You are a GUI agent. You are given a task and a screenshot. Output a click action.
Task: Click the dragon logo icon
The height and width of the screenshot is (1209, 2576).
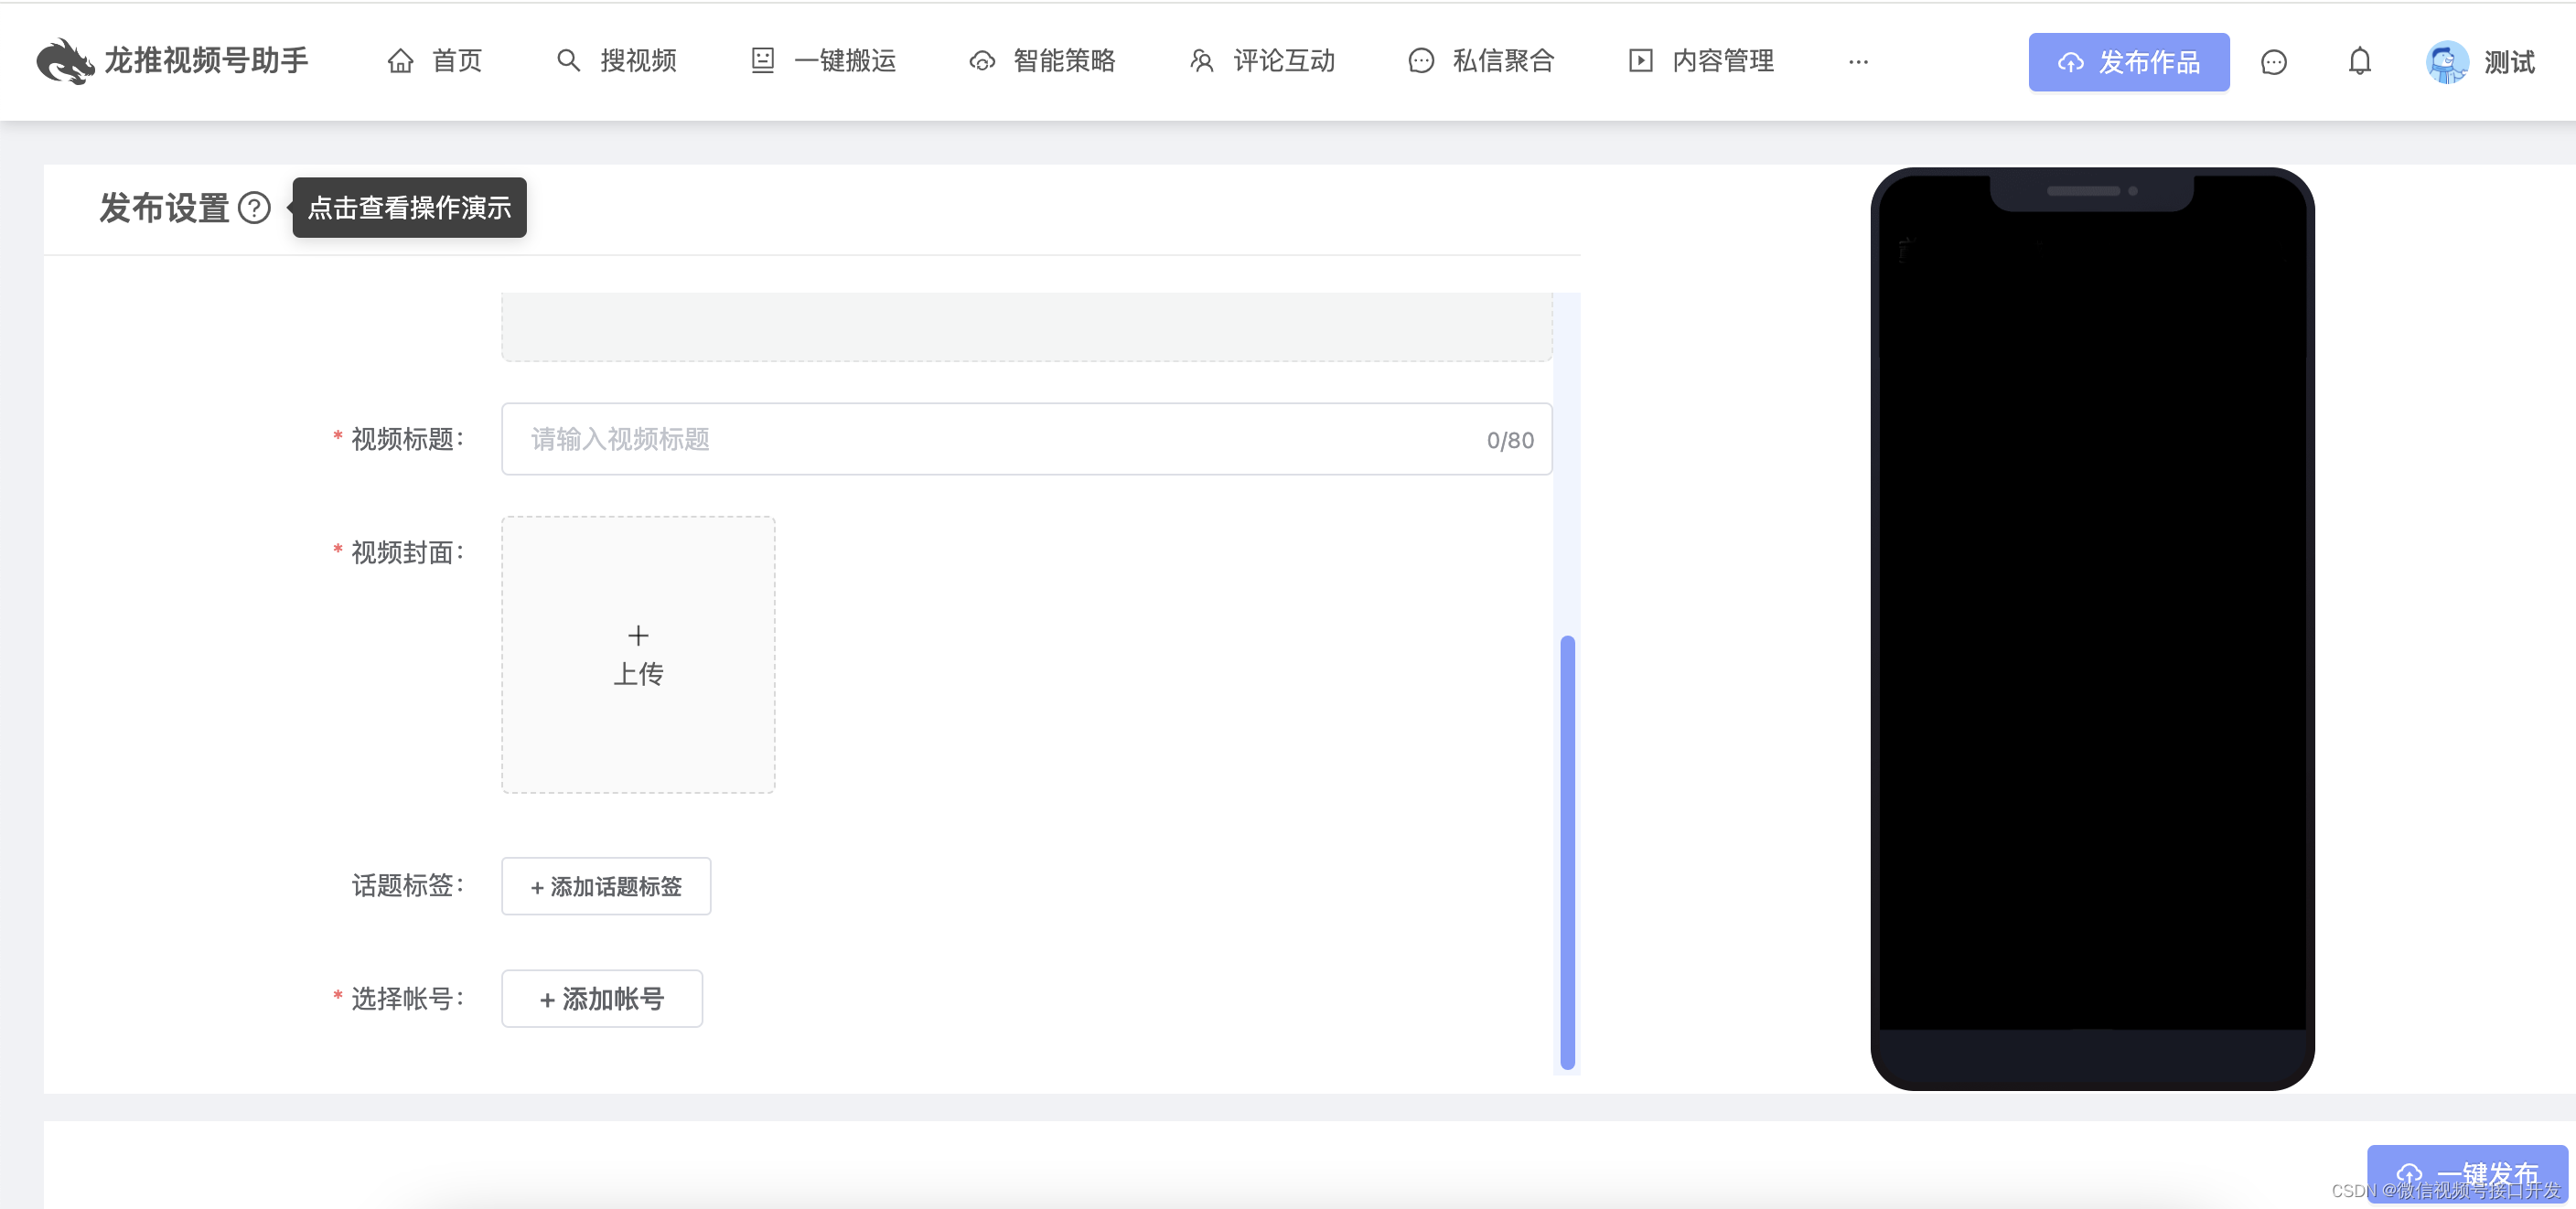64,62
